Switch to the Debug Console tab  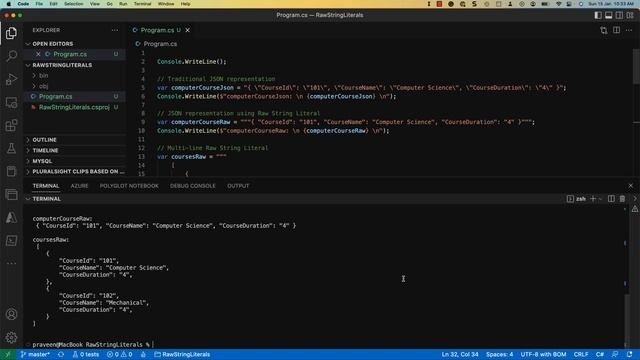(193, 186)
